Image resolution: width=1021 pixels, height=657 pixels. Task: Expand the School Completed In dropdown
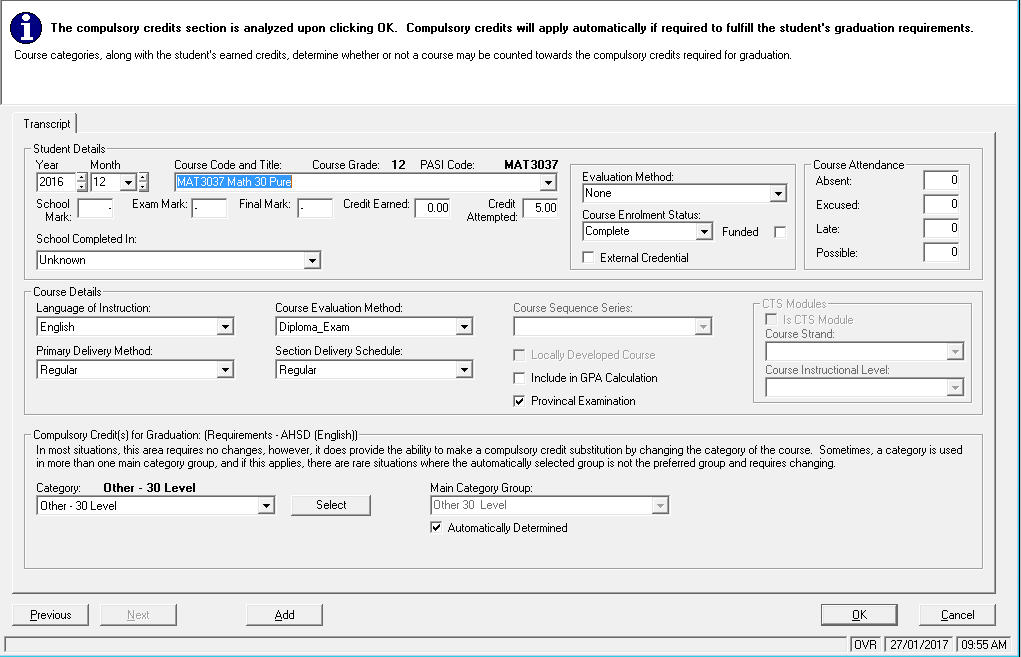tap(312, 260)
